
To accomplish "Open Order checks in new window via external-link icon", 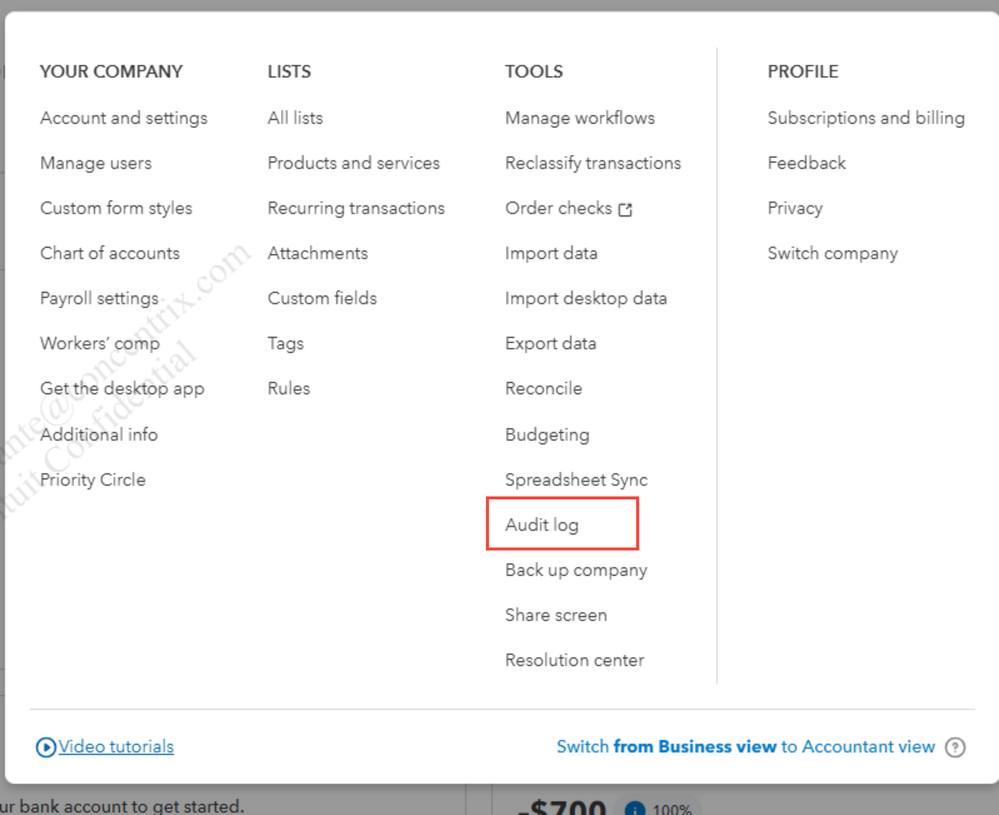I will pyautogui.click(x=627, y=208).
